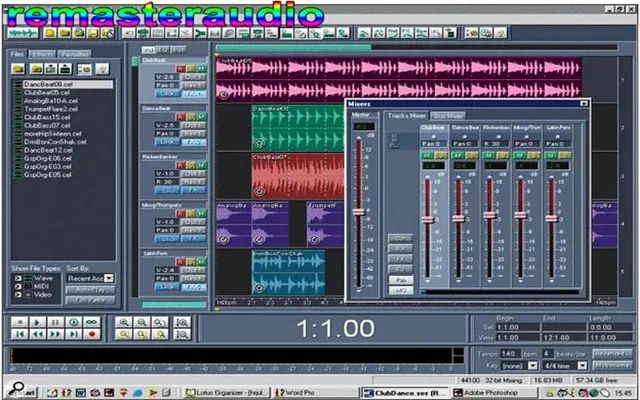Click the Tempo 140 bpm field

[x=510, y=353]
